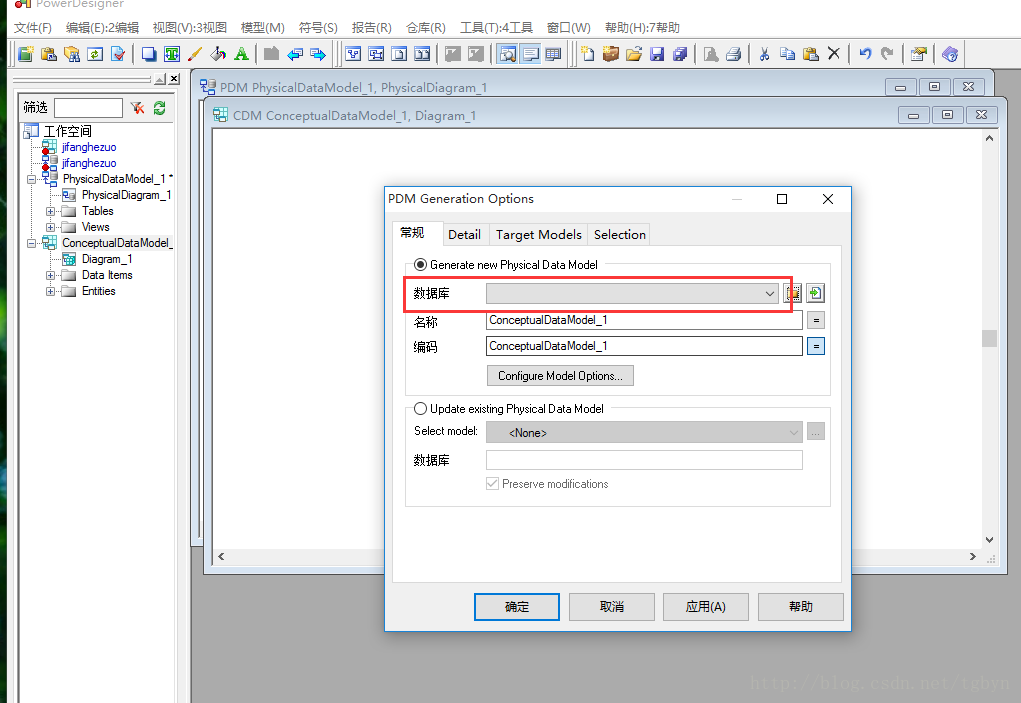Expand the Tables folder

tap(50, 212)
